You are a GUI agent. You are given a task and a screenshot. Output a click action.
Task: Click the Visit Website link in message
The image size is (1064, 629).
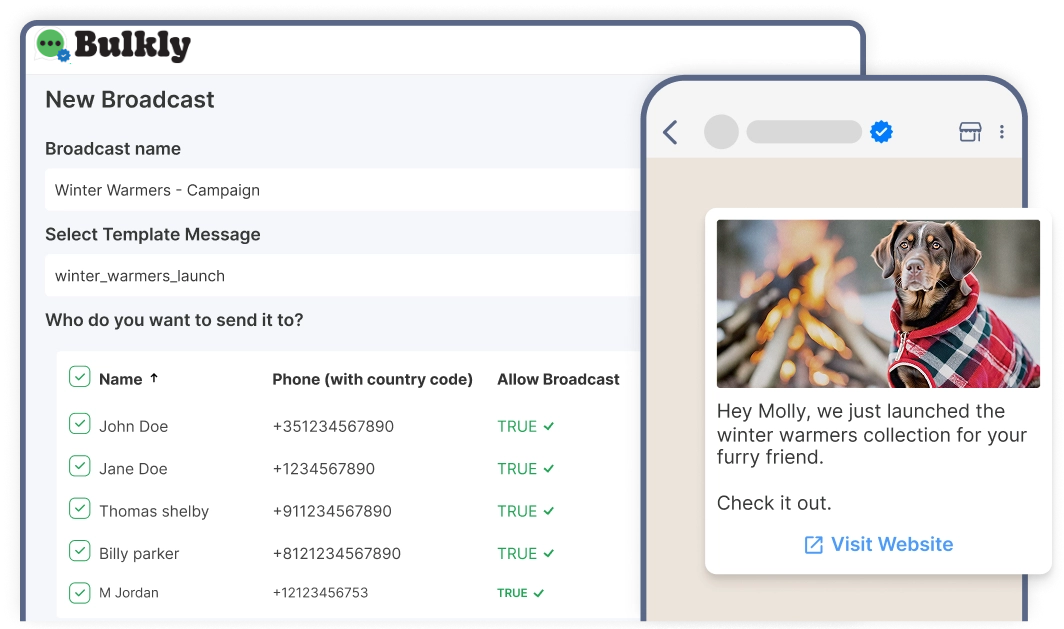(892, 544)
